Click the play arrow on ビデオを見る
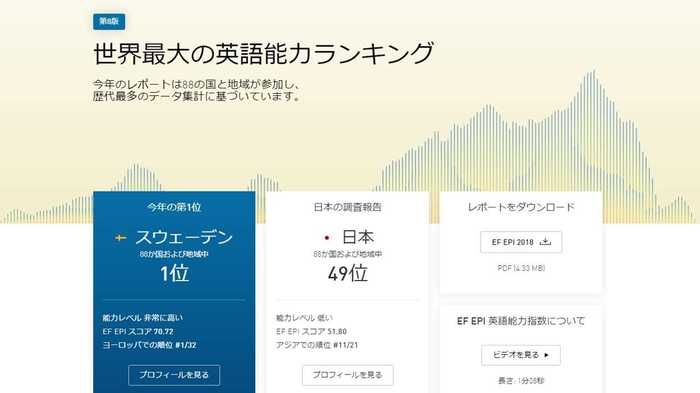The height and width of the screenshot is (393, 700). tap(546, 355)
